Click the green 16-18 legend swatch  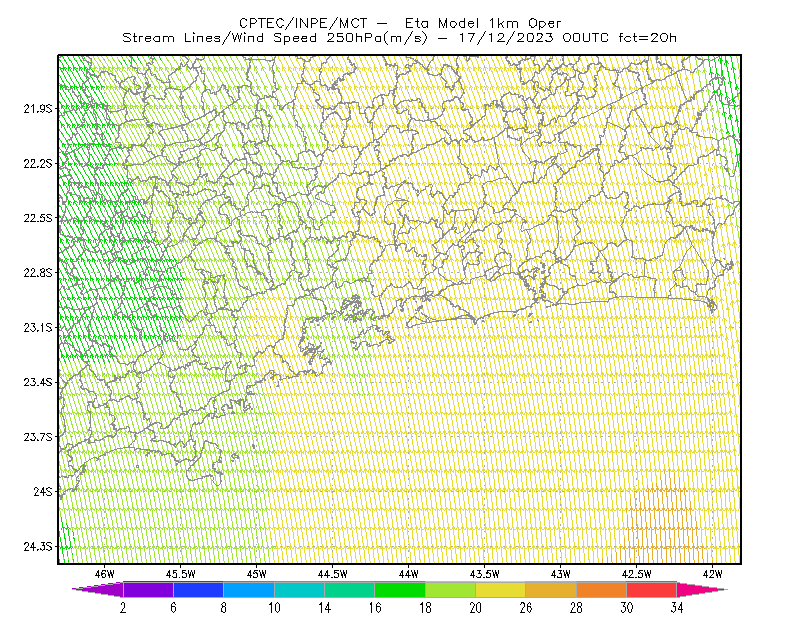tap(400, 589)
